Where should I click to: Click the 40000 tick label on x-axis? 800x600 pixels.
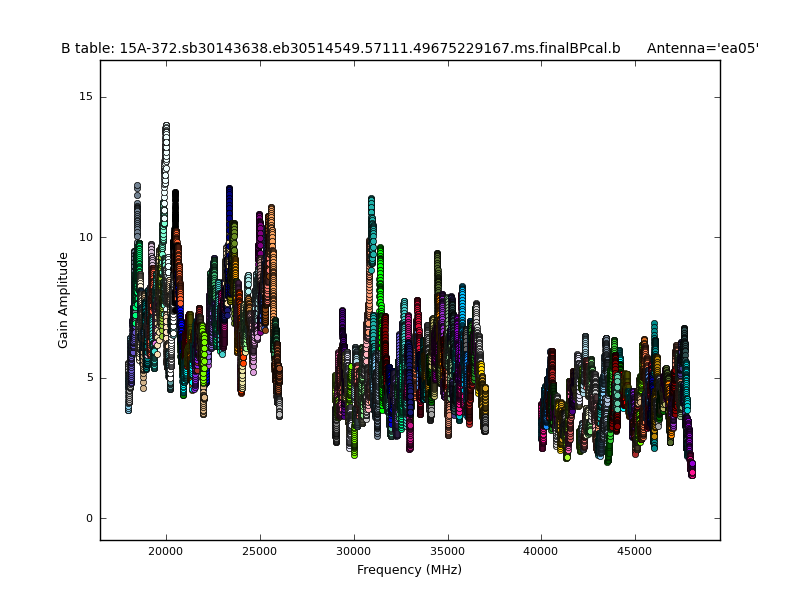541,550
